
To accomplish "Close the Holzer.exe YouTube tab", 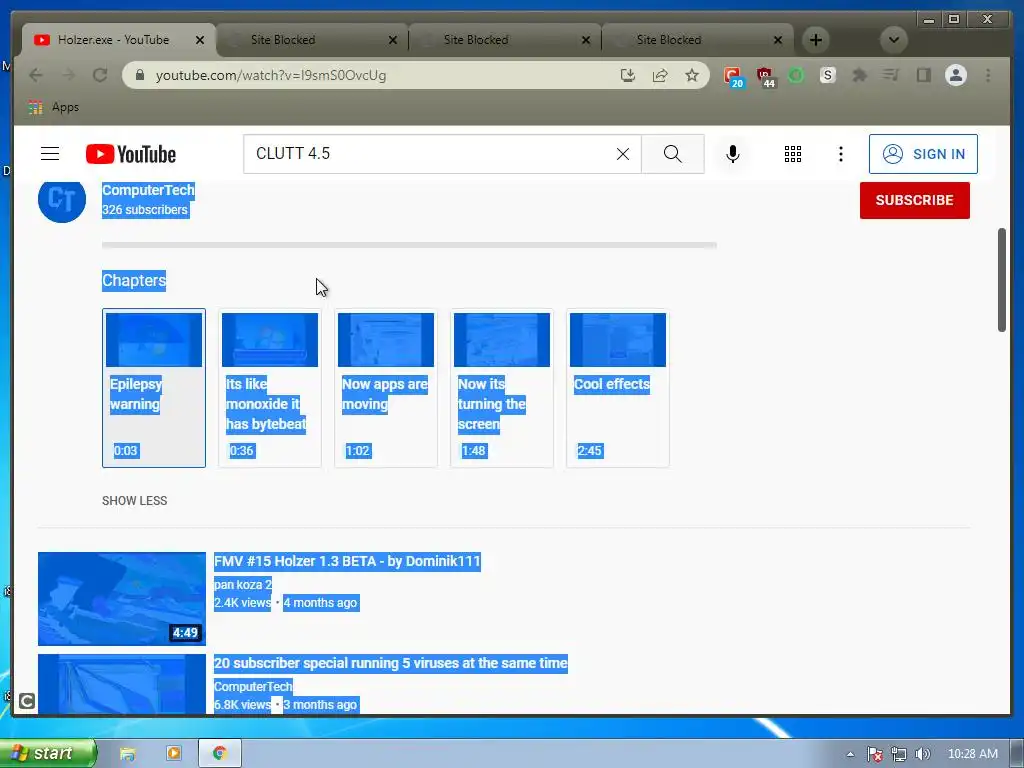I will pyautogui.click(x=200, y=40).
